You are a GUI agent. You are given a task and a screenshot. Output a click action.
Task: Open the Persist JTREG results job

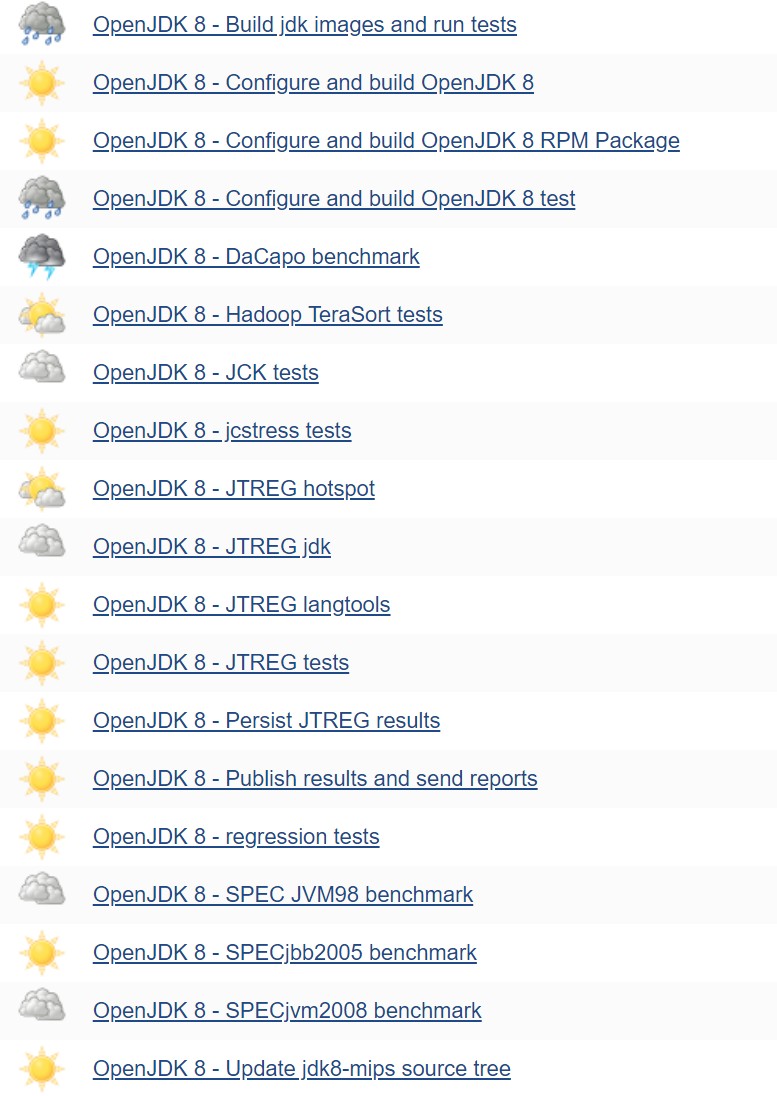(266, 721)
